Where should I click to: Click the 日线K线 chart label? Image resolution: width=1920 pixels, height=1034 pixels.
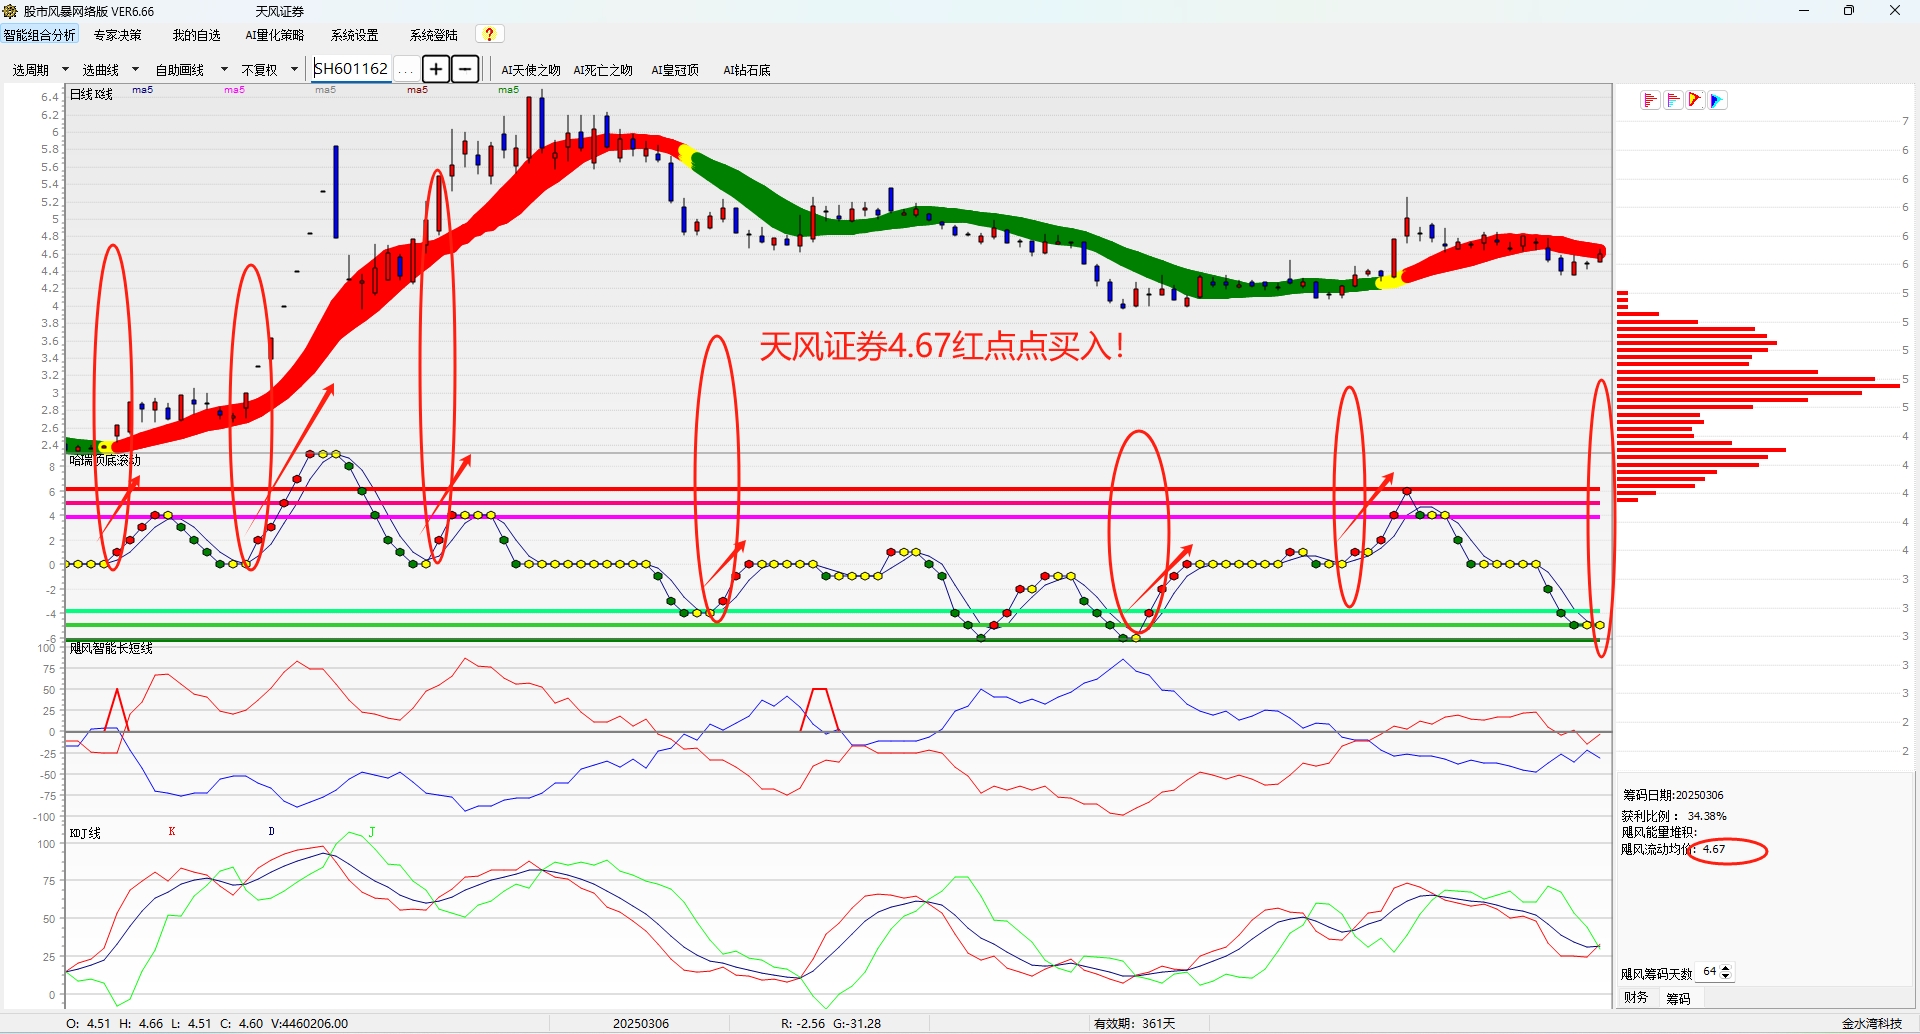(x=91, y=94)
